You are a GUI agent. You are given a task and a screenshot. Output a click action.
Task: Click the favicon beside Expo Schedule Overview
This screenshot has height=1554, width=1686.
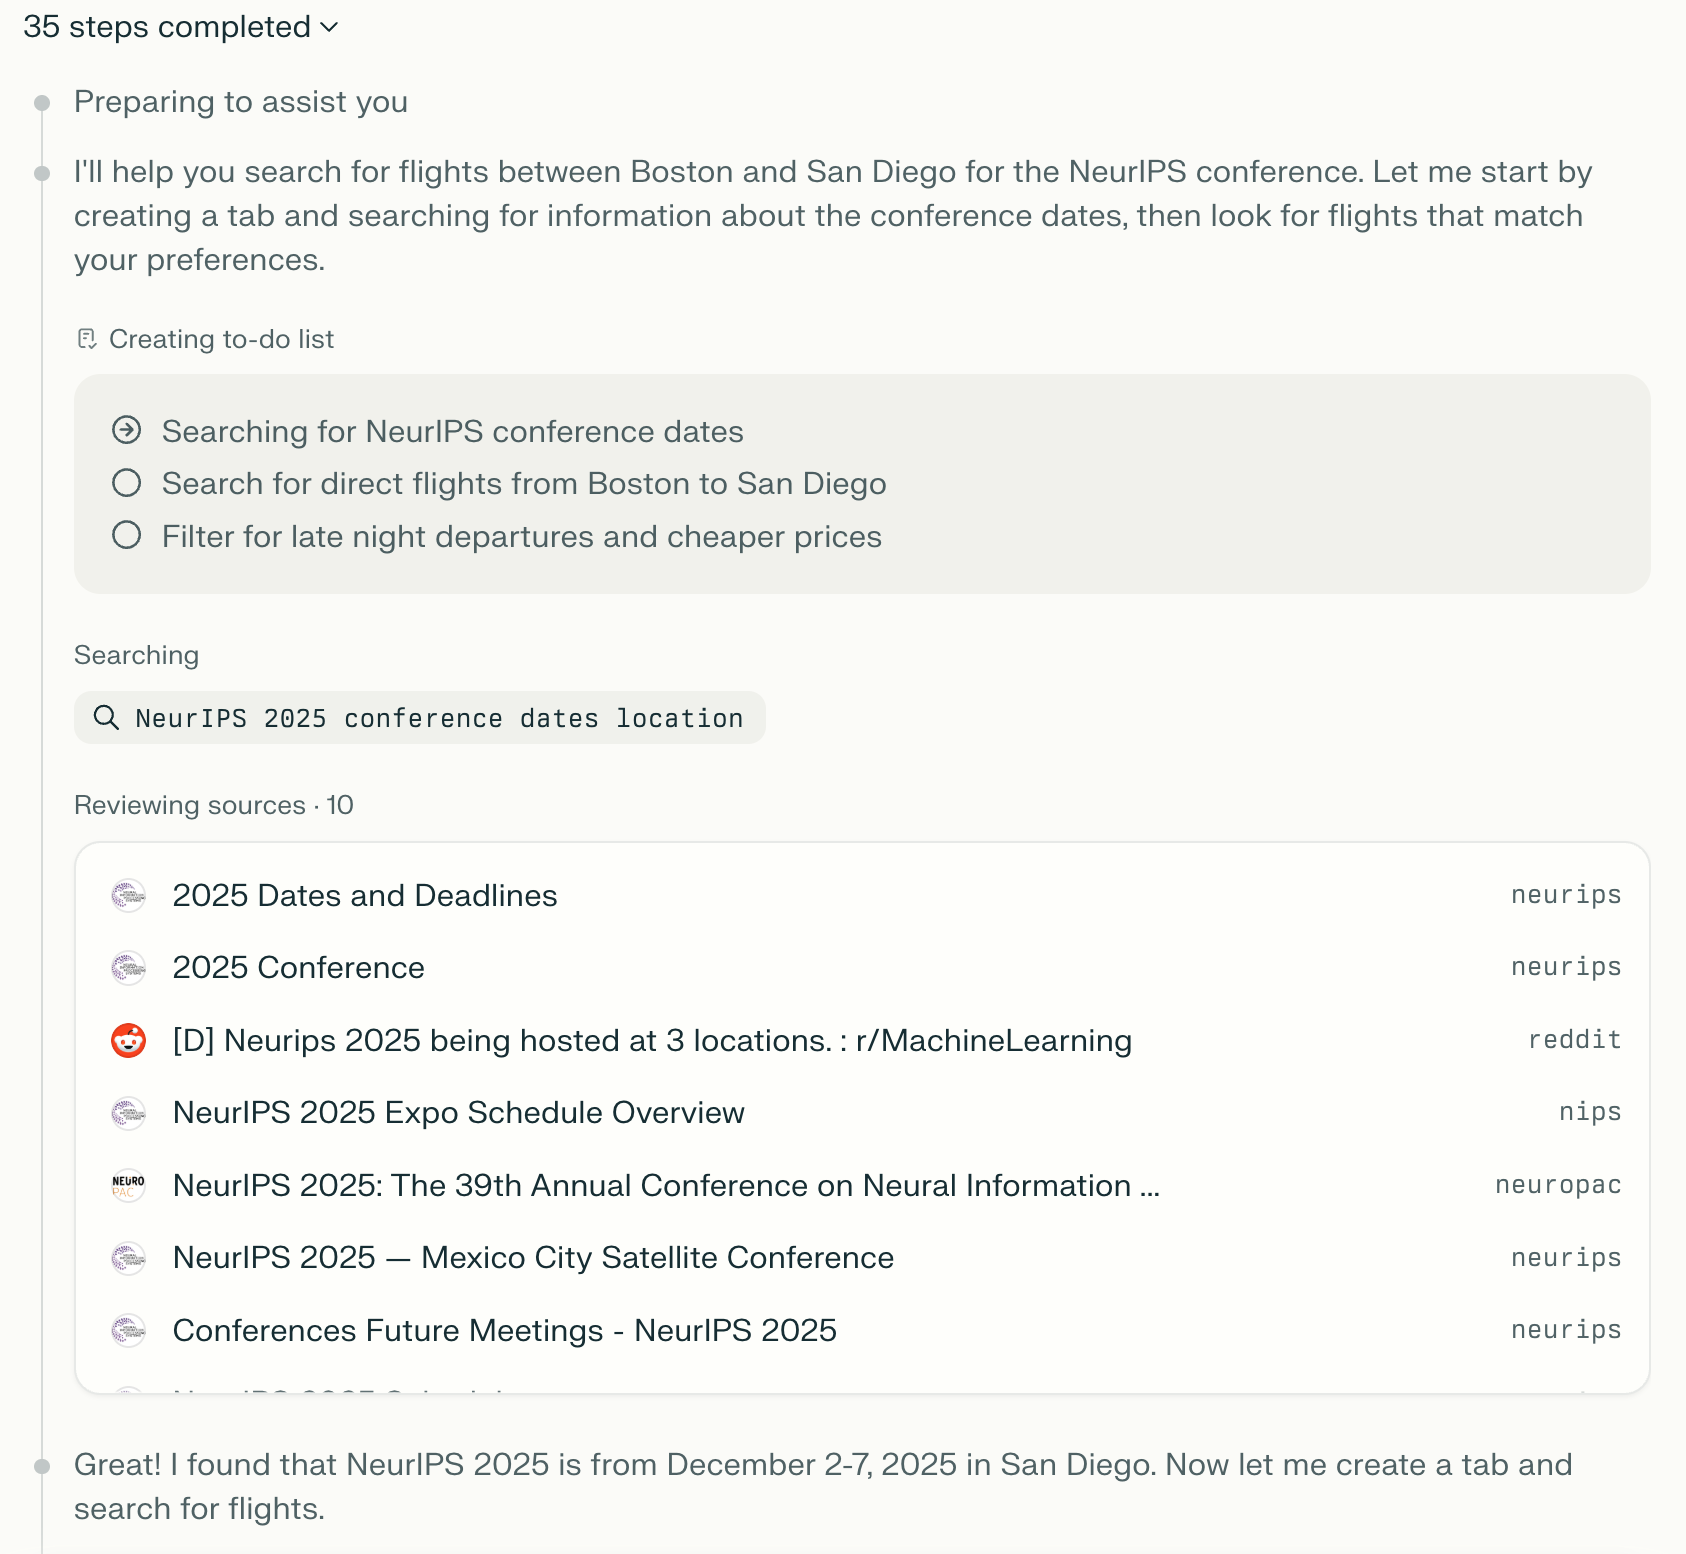(128, 1113)
